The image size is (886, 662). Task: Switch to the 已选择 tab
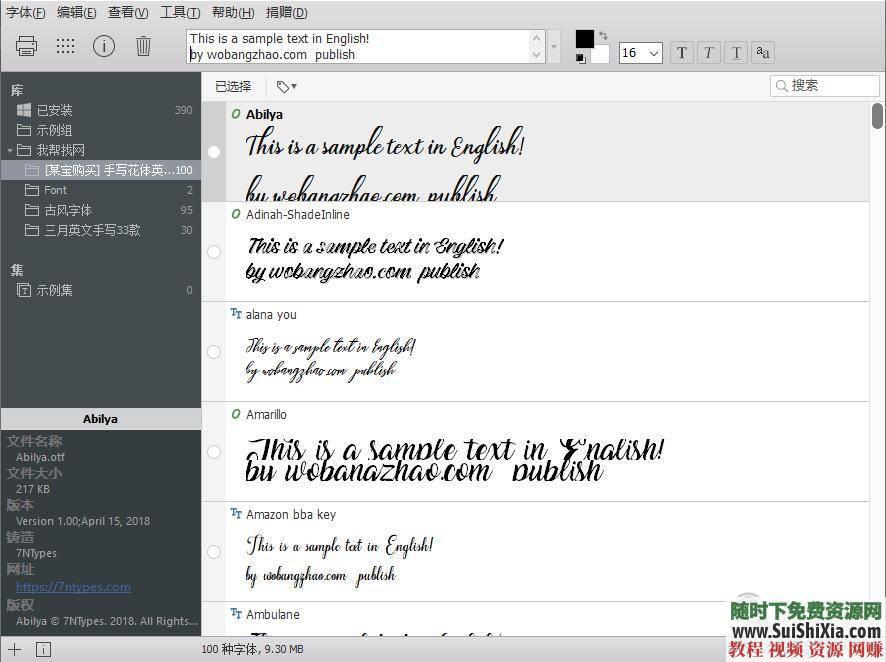pyautogui.click(x=232, y=86)
